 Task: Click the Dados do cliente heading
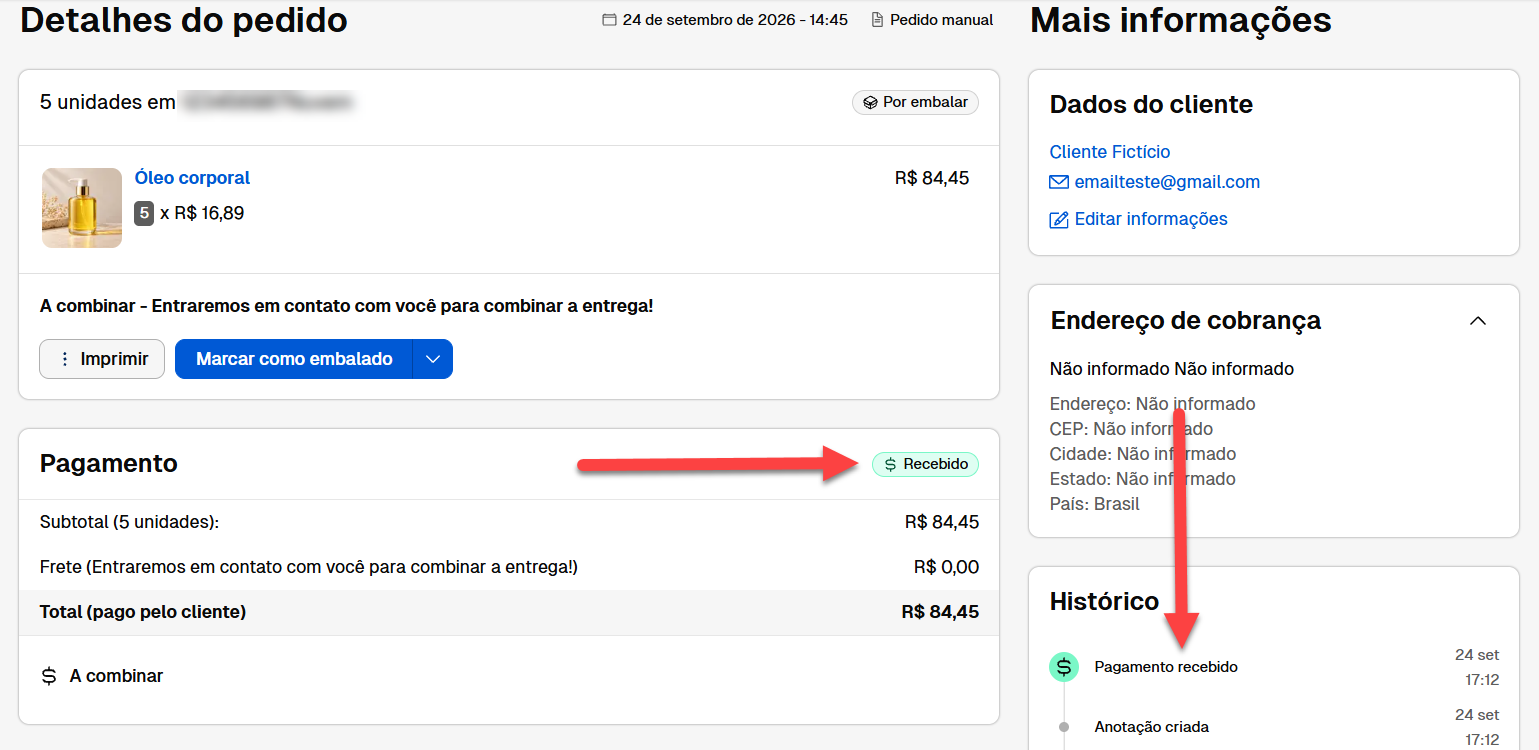tap(1151, 104)
